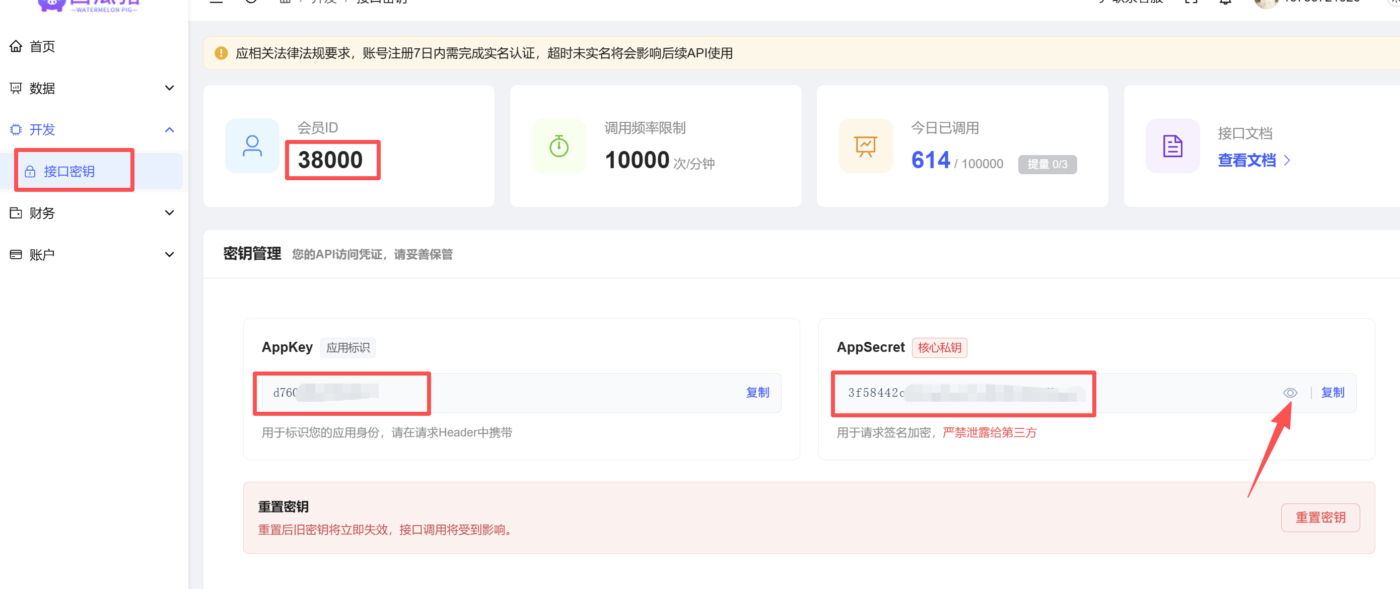Open the notification bell in top bar
Image resolution: width=1400 pixels, height=589 pixels.
point(1226,4)
